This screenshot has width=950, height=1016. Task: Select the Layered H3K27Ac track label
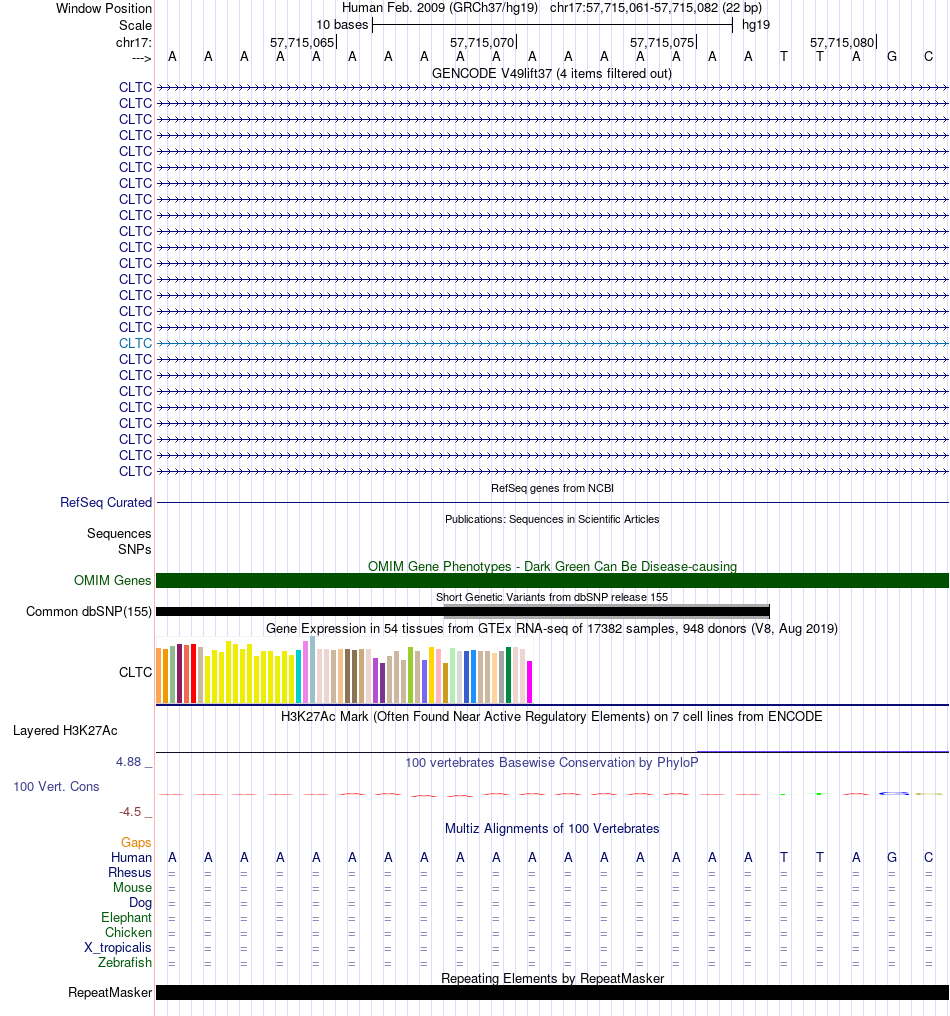point(65,730)
